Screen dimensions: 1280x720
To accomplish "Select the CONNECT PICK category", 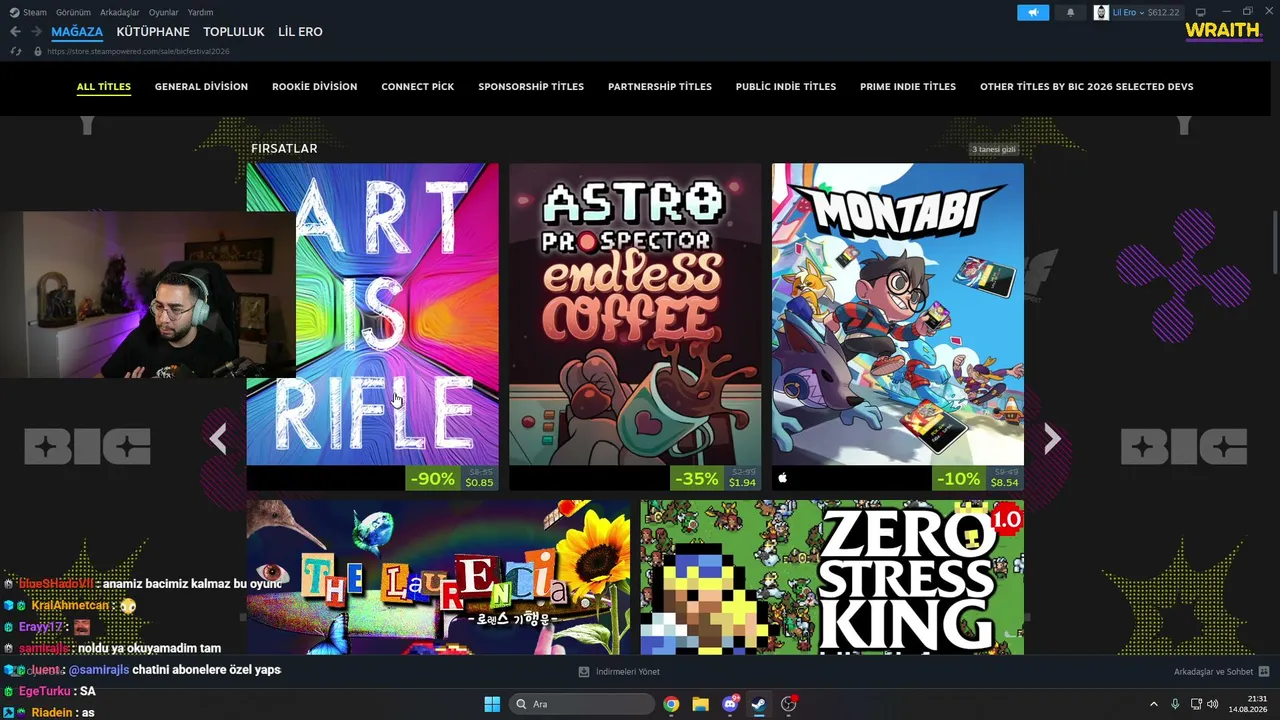I will point(417,87).
